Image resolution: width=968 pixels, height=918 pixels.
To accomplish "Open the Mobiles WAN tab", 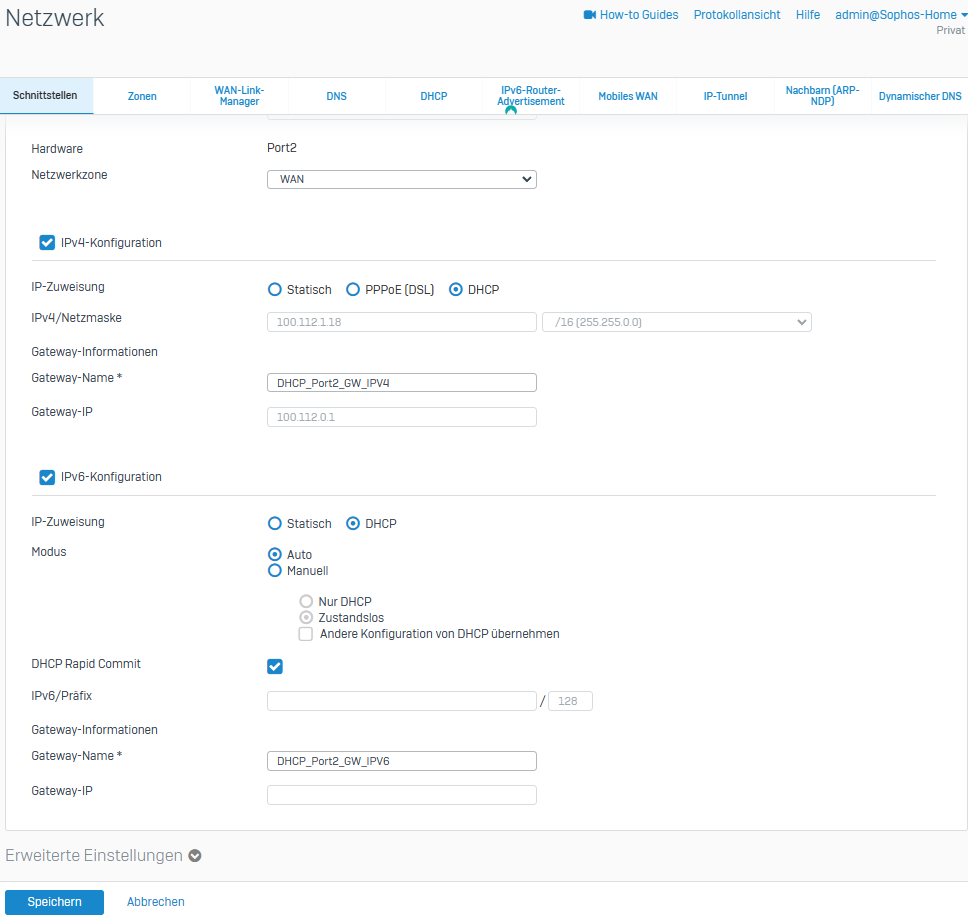I will [x=628, y=96].
